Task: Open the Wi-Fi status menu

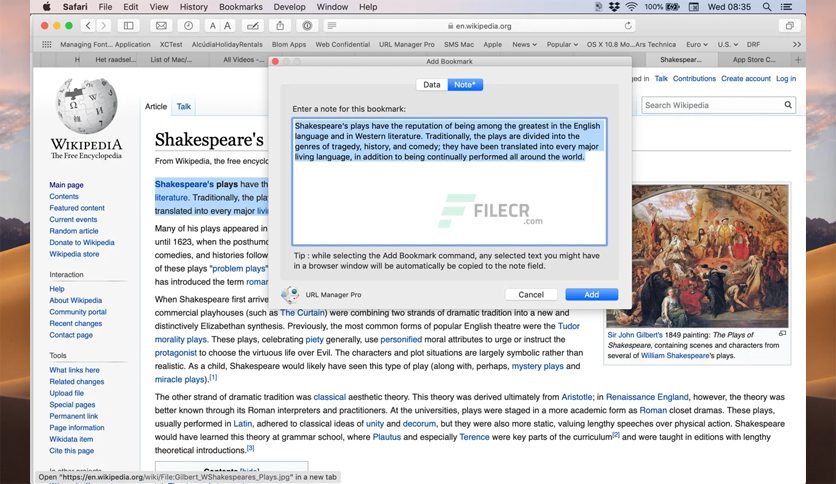Action: 632,7
